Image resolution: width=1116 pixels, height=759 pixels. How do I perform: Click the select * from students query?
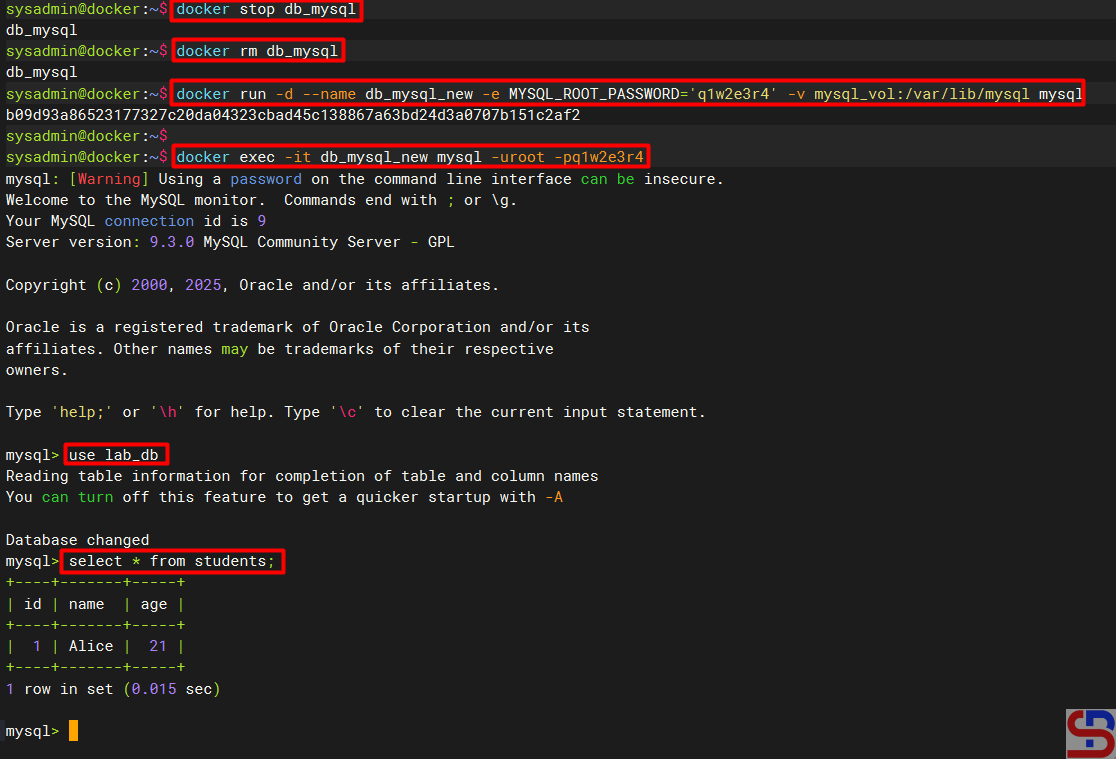coord(172,561)
